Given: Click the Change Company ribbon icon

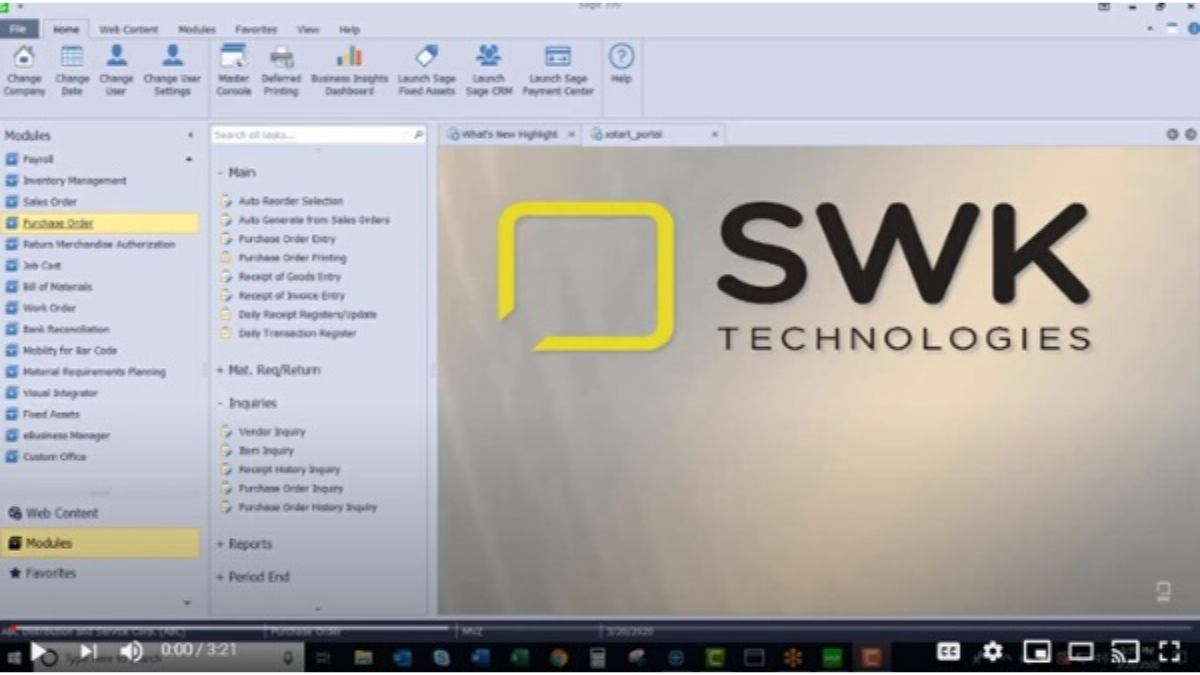Looking at the screenshot, I should pos(24,70).
